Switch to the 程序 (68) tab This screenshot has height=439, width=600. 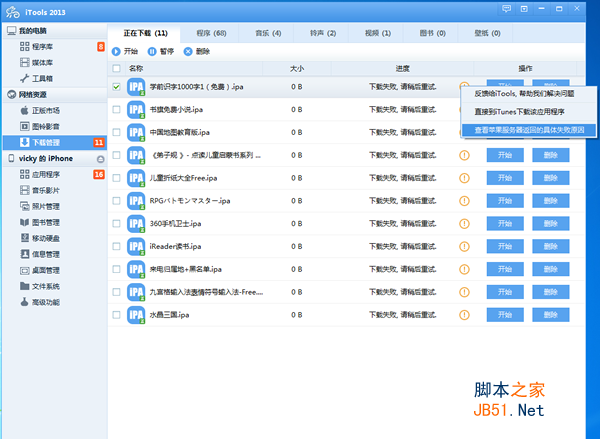211,33
